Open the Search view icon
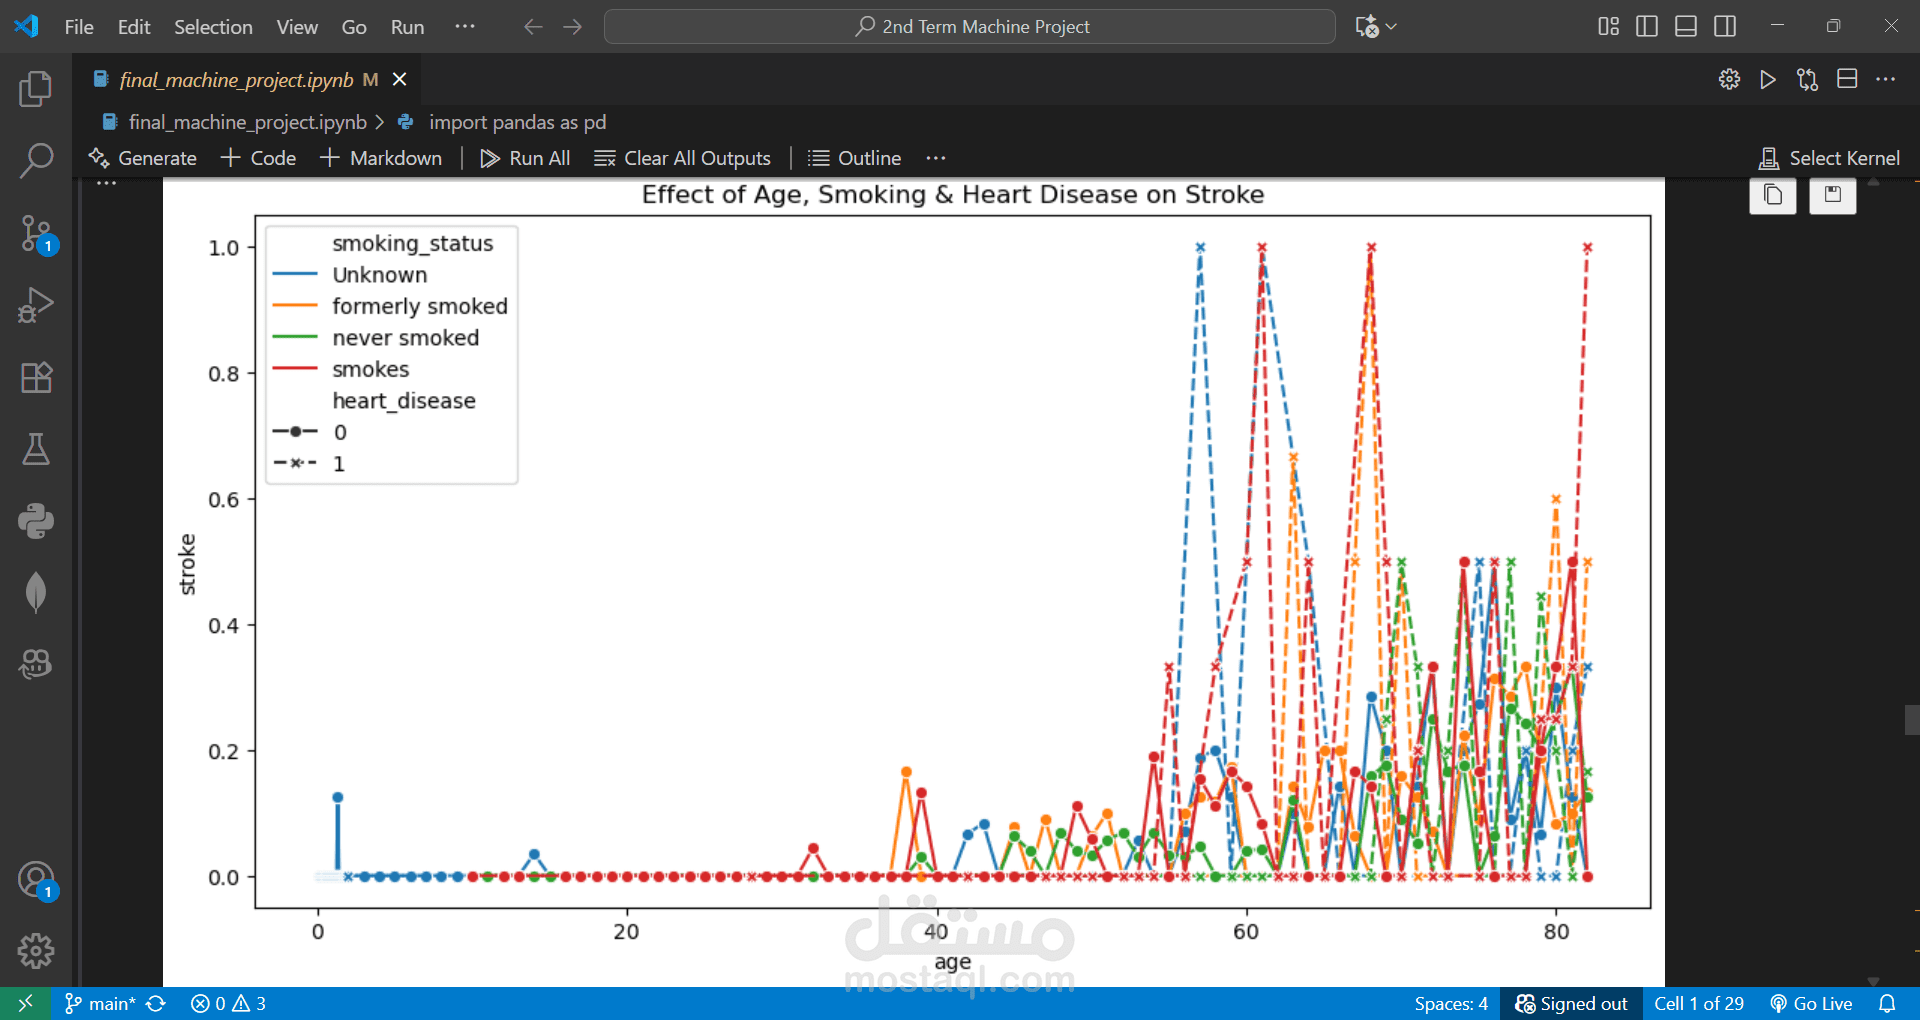Image resolution: width=1920 pixels, height=1020 pixels. [x=36, y=160]
